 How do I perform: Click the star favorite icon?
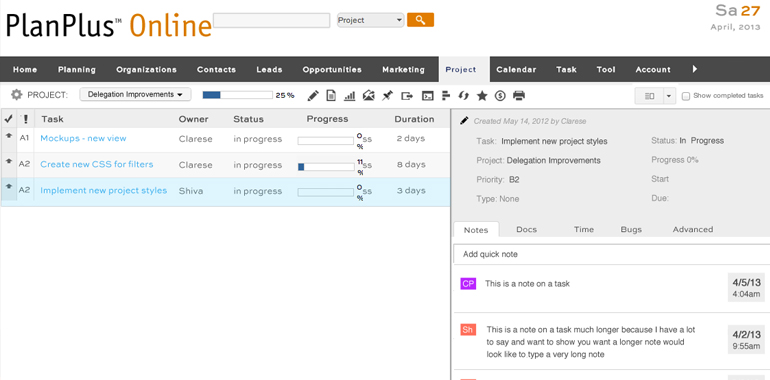click(x=482, y=96)
